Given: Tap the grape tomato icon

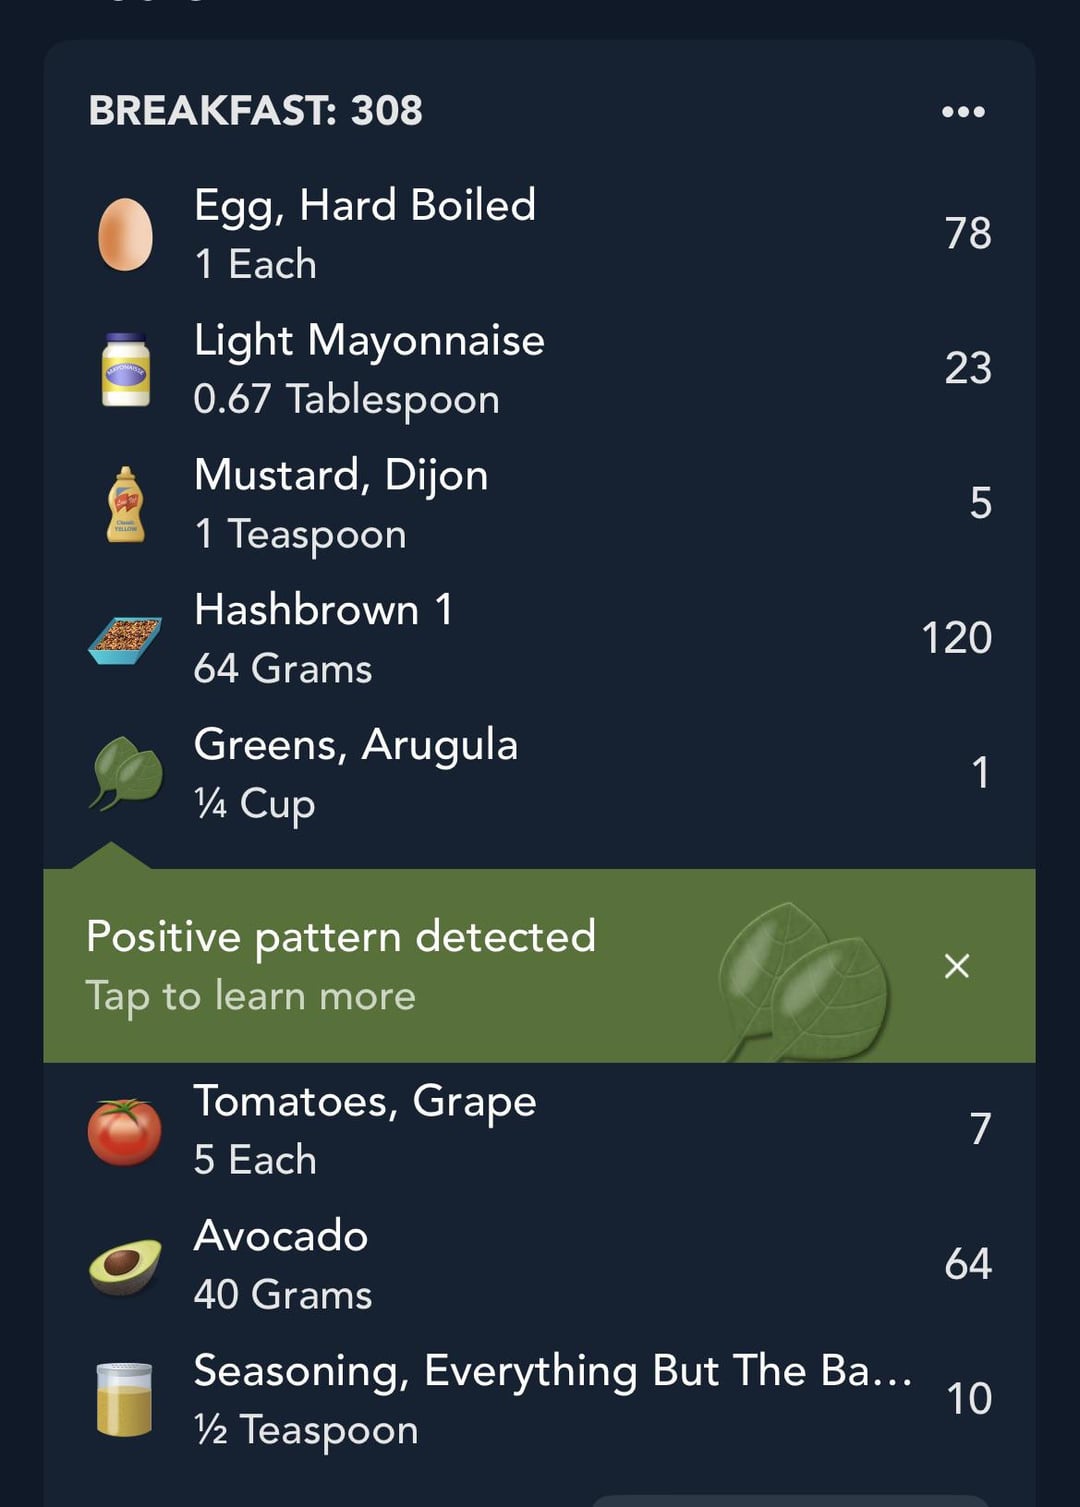Looking at the screenshot, I should point(125,1131).
